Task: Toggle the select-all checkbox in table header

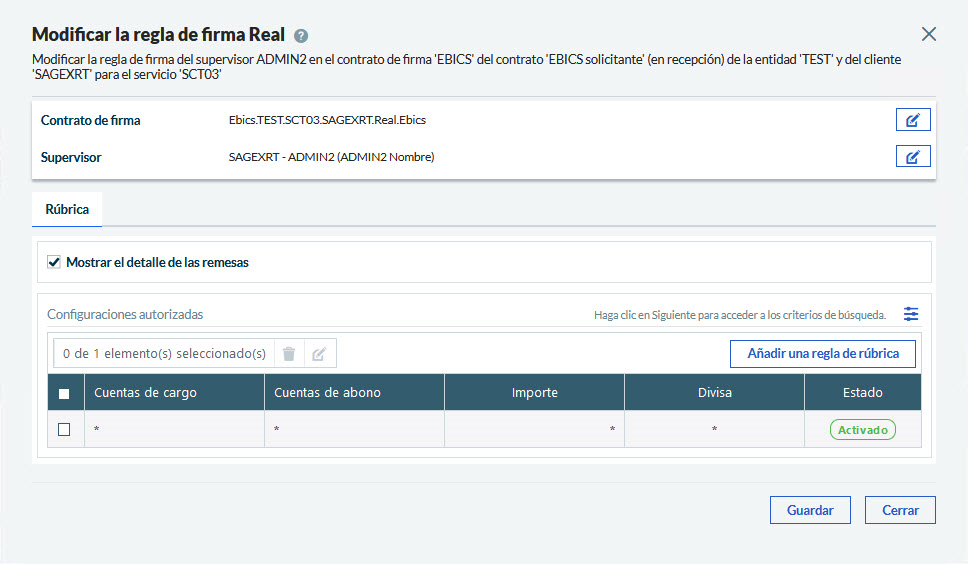Action: coord(64,393)
